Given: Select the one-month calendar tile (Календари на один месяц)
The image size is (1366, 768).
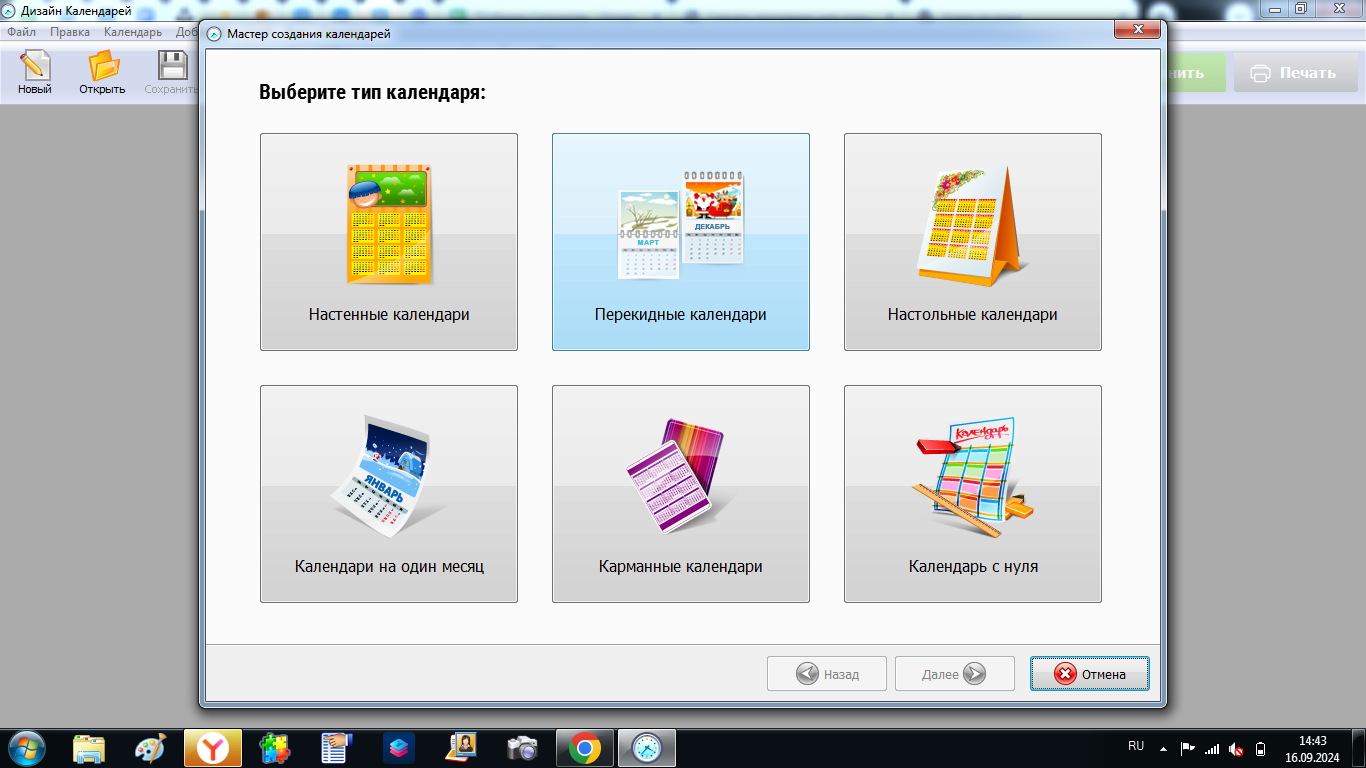Looking at the screenshot, I should point(388,494).
